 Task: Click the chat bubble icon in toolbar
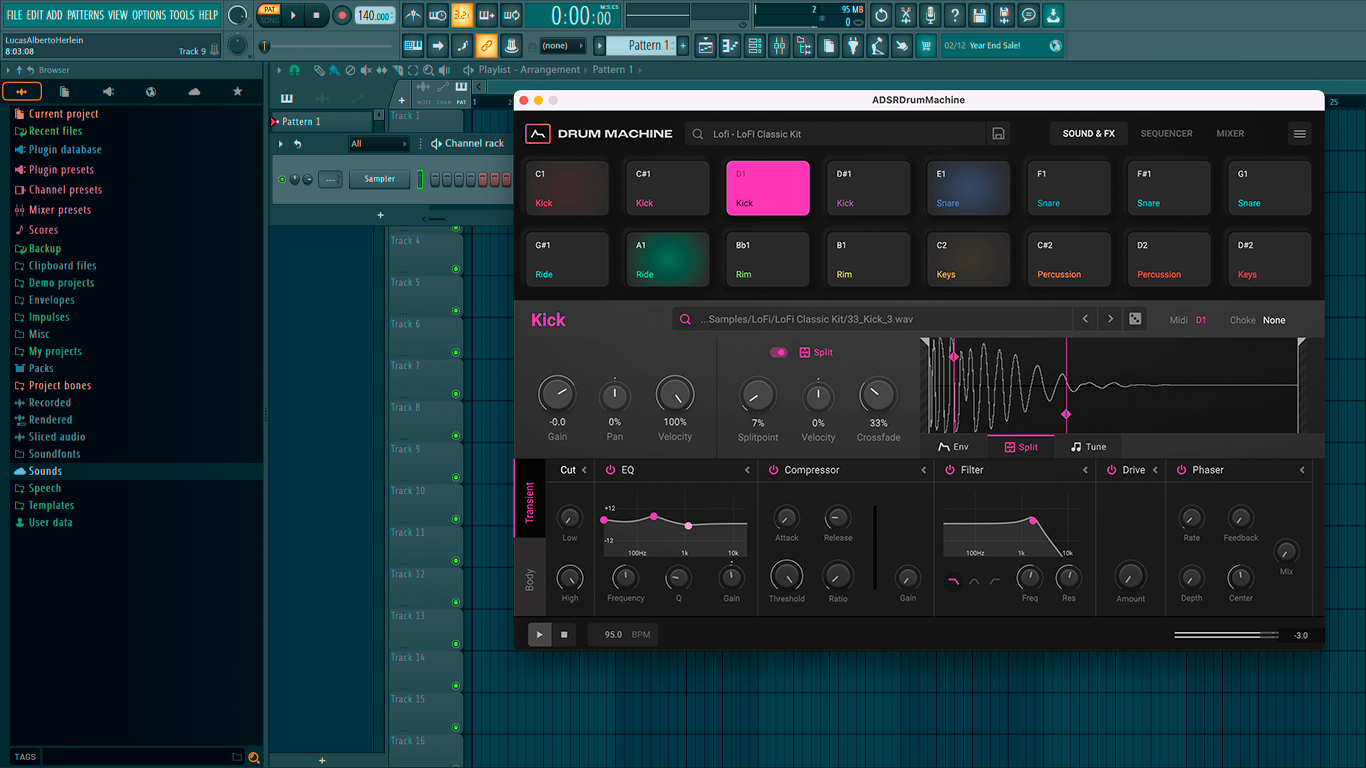click(1029, 15)
